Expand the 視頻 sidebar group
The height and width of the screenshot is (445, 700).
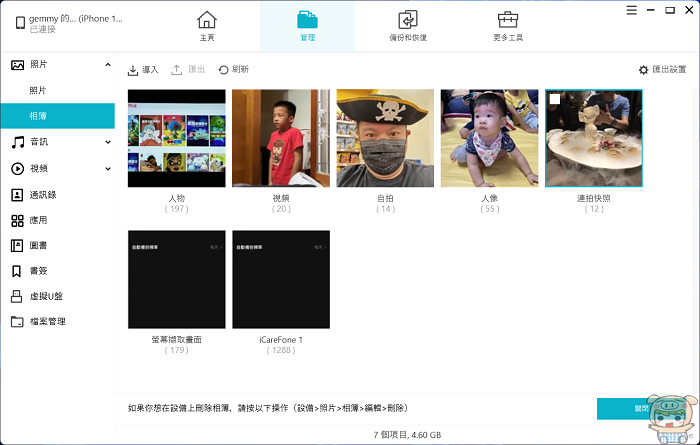(108, 169)
